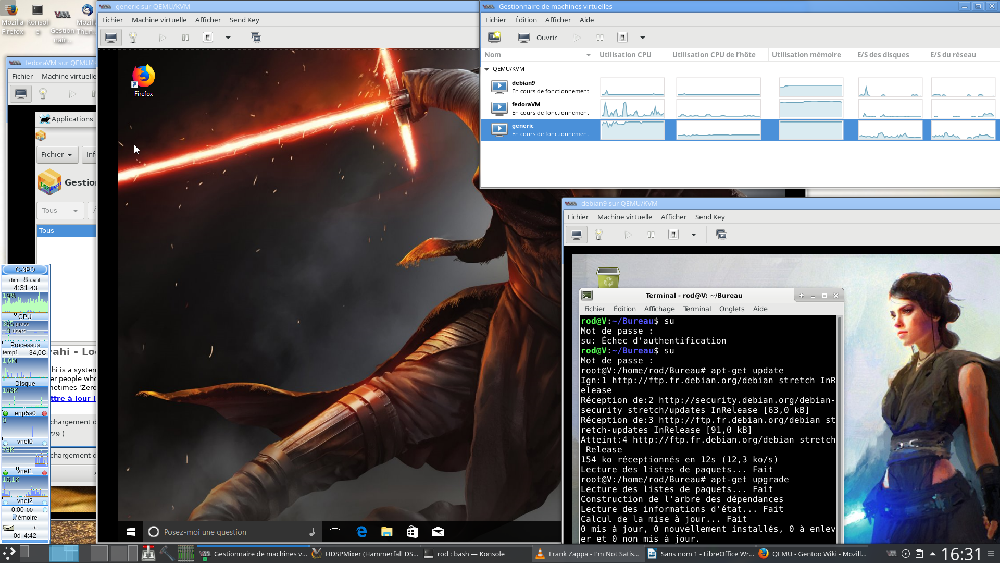Click the 'Ouvrir' button in the machine manager
The width and height of the screenshot is (1000, 563).
coord(538,38)
